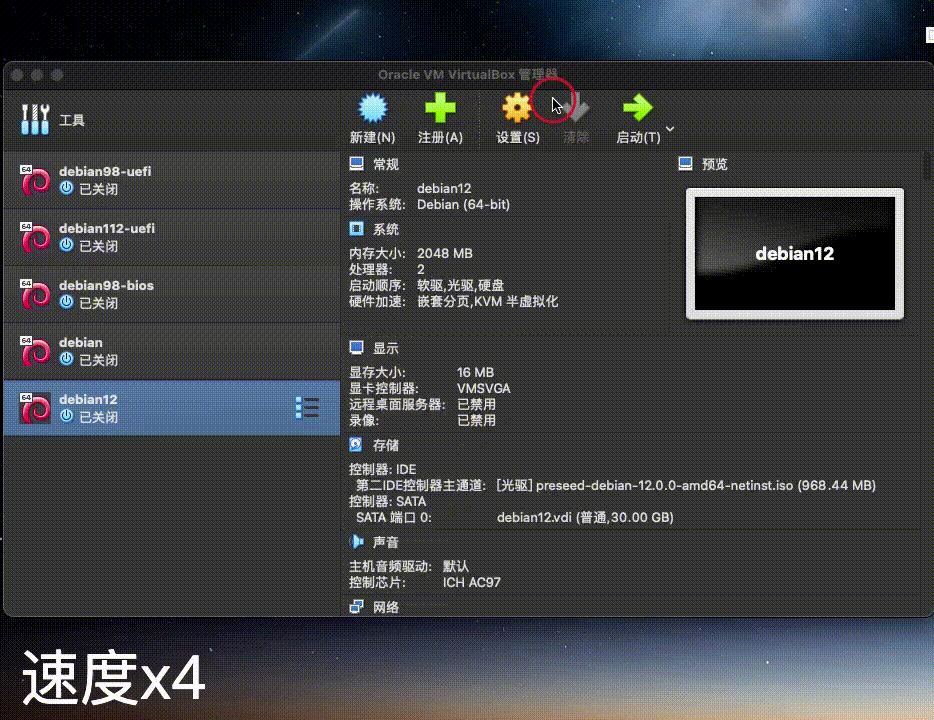Image resolution: width=934 pixels, height=720 pixels.
Task: Click the Network section adapter icon
Action: point(356,607)
